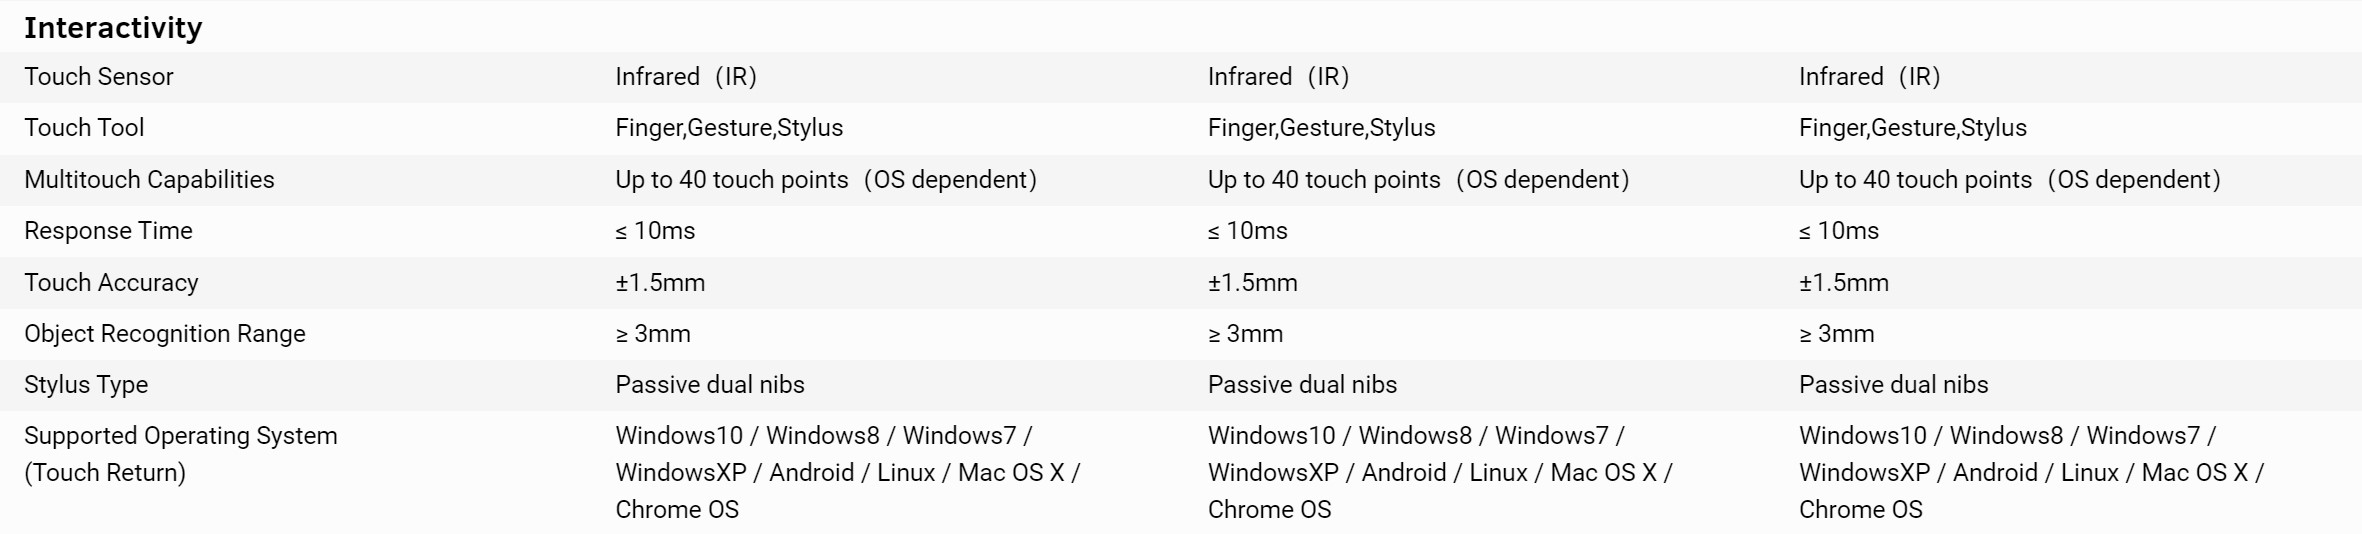Image resolution: width=2362 pixels, height=534 pixels.
Task: Click the ≥ 3mm value in the last column
Action: (x=1836, y=334)
